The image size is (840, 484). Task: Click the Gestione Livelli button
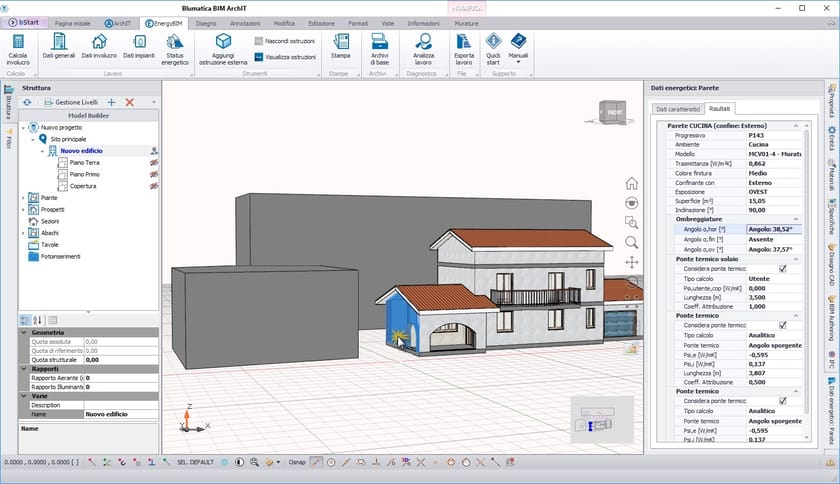(x=68, y=102)
